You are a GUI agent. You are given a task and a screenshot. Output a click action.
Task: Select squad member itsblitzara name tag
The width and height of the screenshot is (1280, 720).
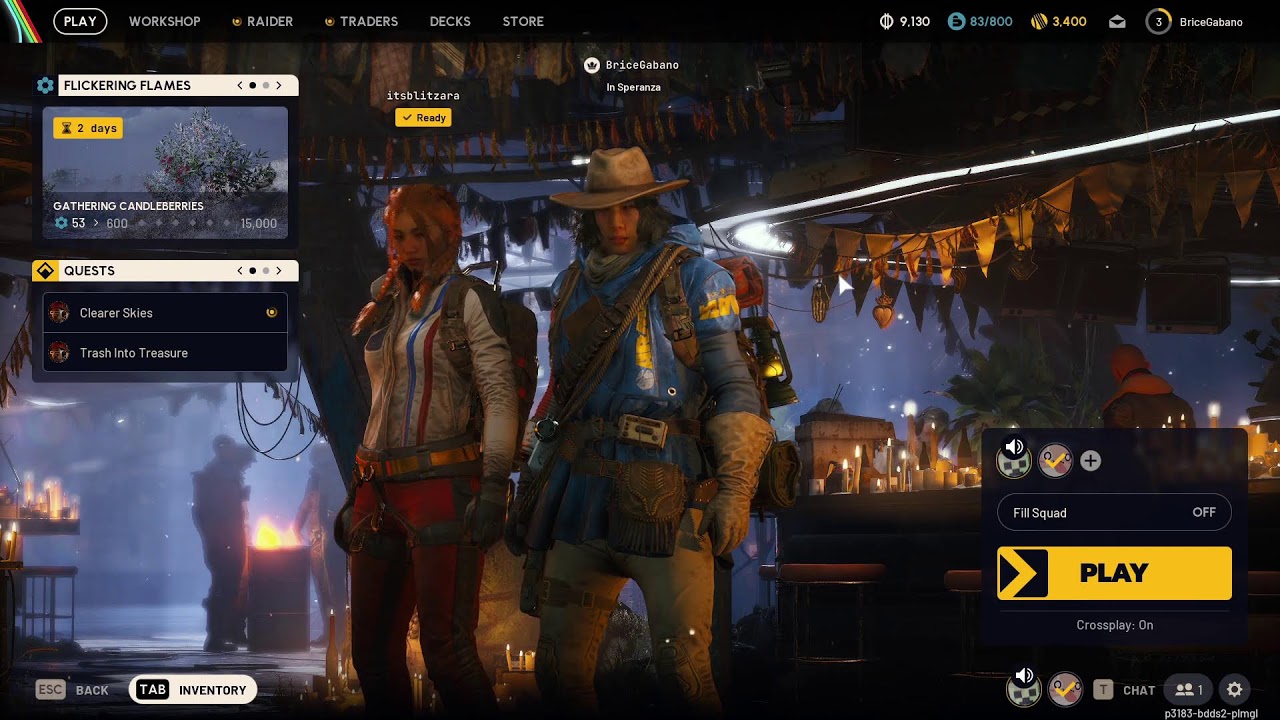pyautogui.click(x=423, y=96)
